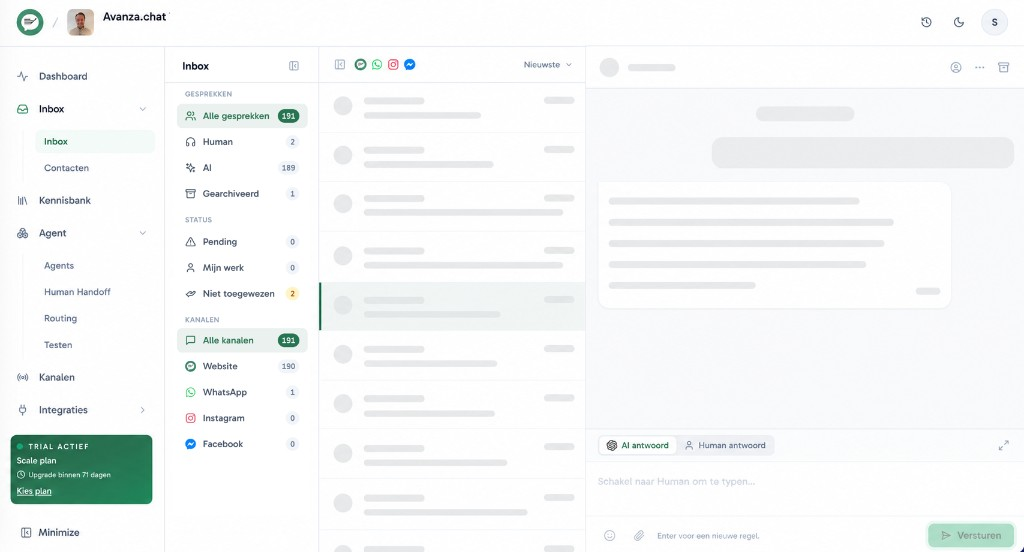Switch to Human antwoord tab
This screenshot has width=1024, height=552.
tap(725, 446)
